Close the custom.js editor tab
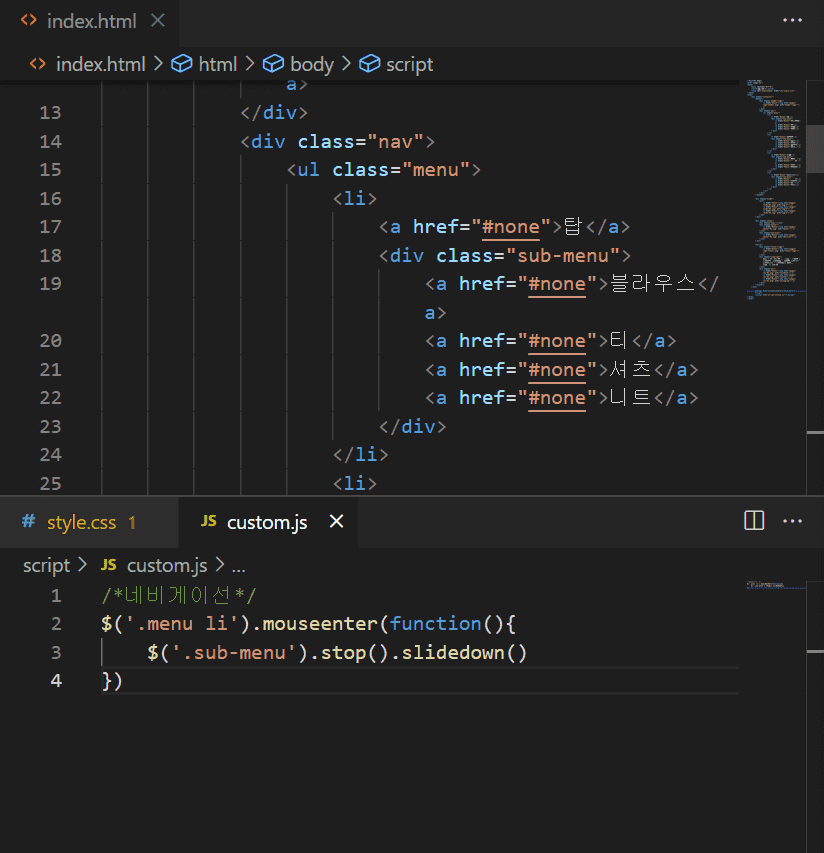Screen dimensions: 824x853 [337, 522]
